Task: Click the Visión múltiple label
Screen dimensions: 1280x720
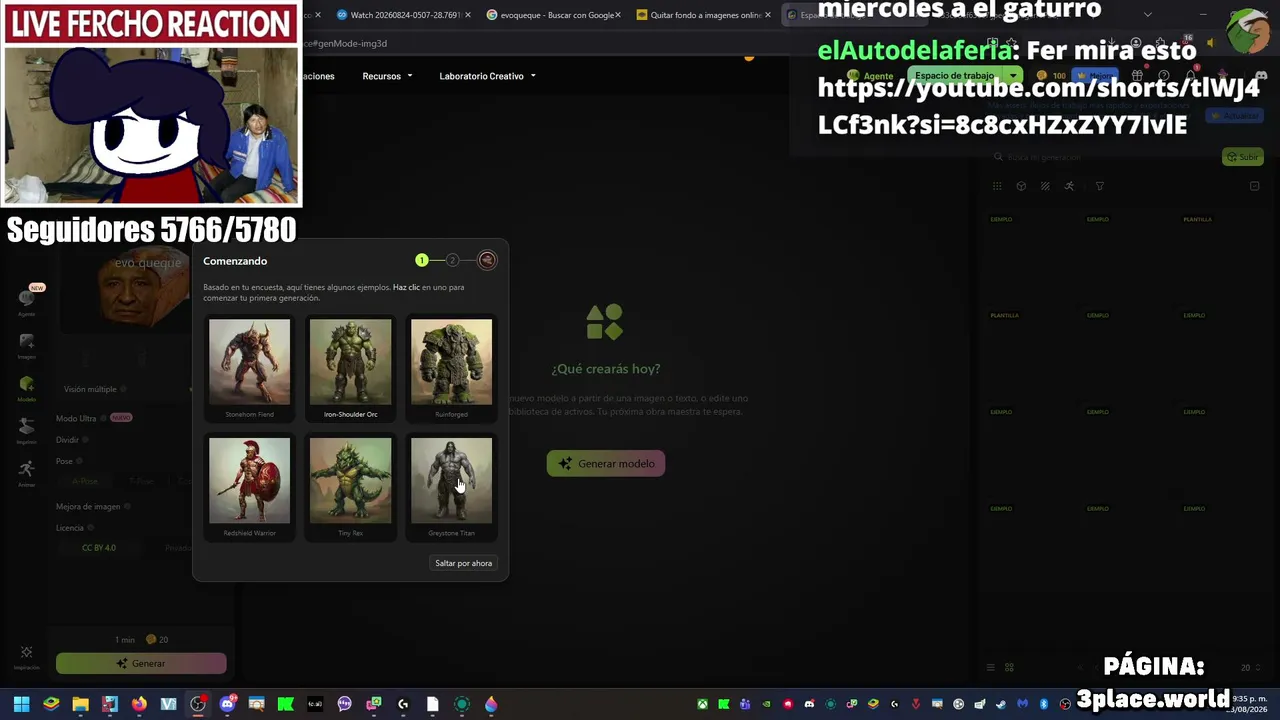Action: (x=90, y=389)
